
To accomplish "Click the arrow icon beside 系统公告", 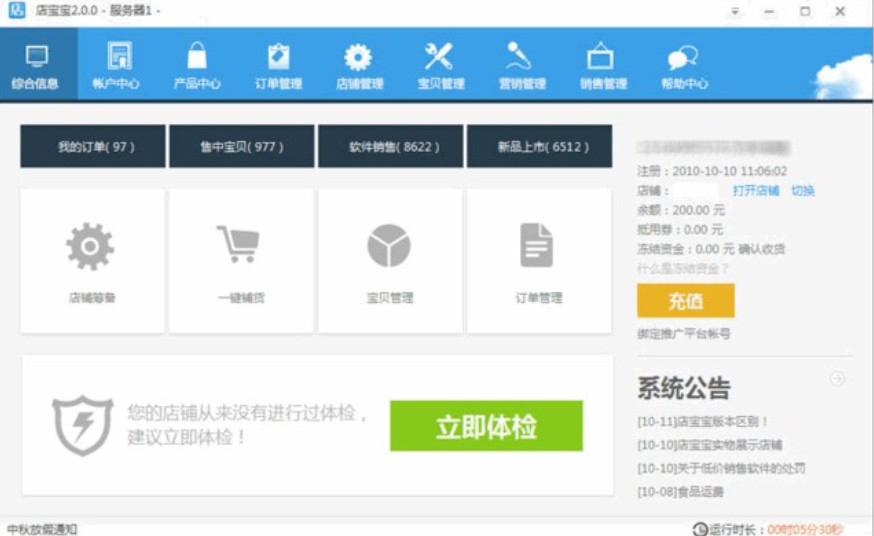I will point(837,379).
